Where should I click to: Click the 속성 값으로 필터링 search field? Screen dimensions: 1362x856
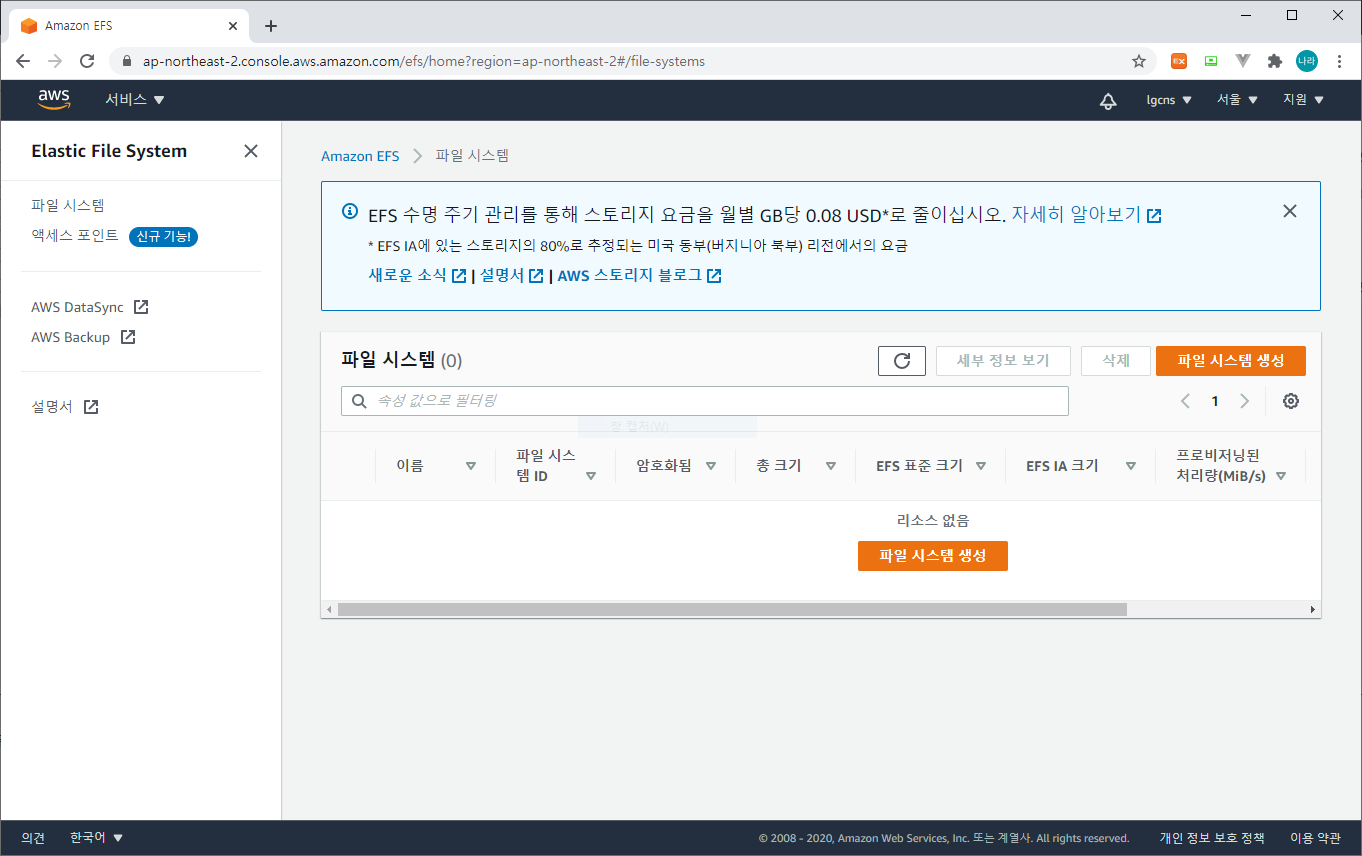[705, 401]
